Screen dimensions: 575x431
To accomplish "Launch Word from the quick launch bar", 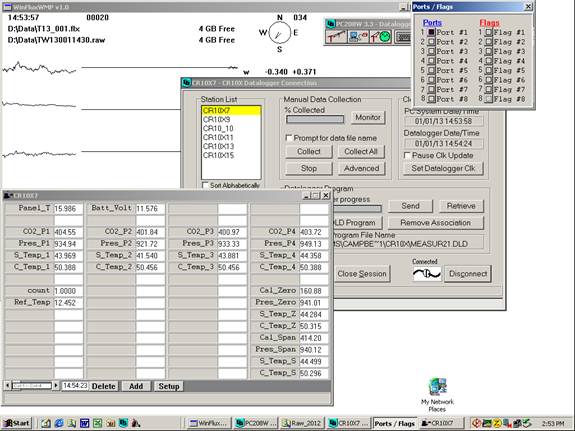I will click(x=84, y=423).
